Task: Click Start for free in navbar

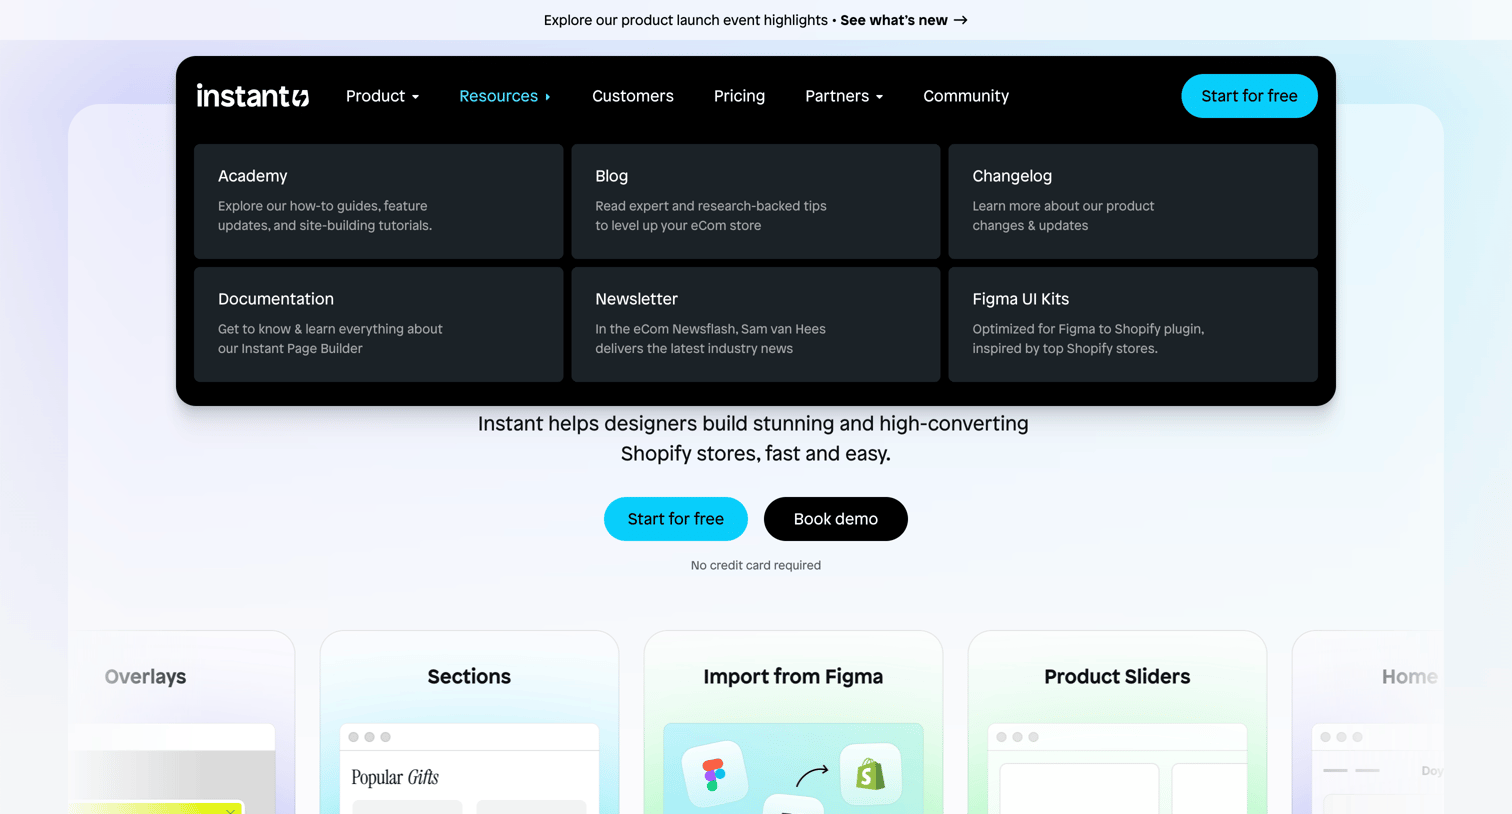Action: click(1249, 96)
